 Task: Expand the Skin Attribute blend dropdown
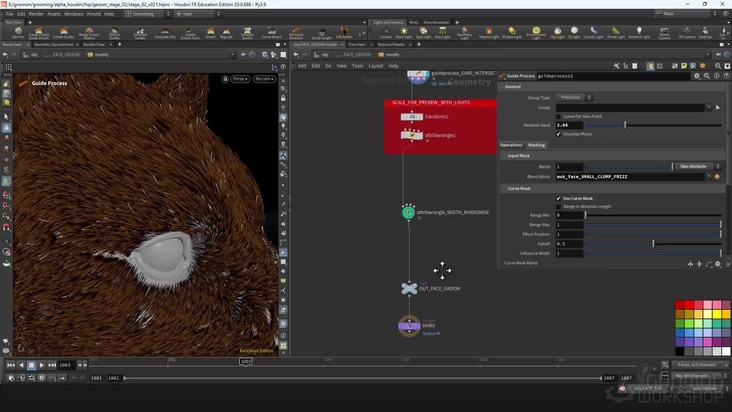697,166
